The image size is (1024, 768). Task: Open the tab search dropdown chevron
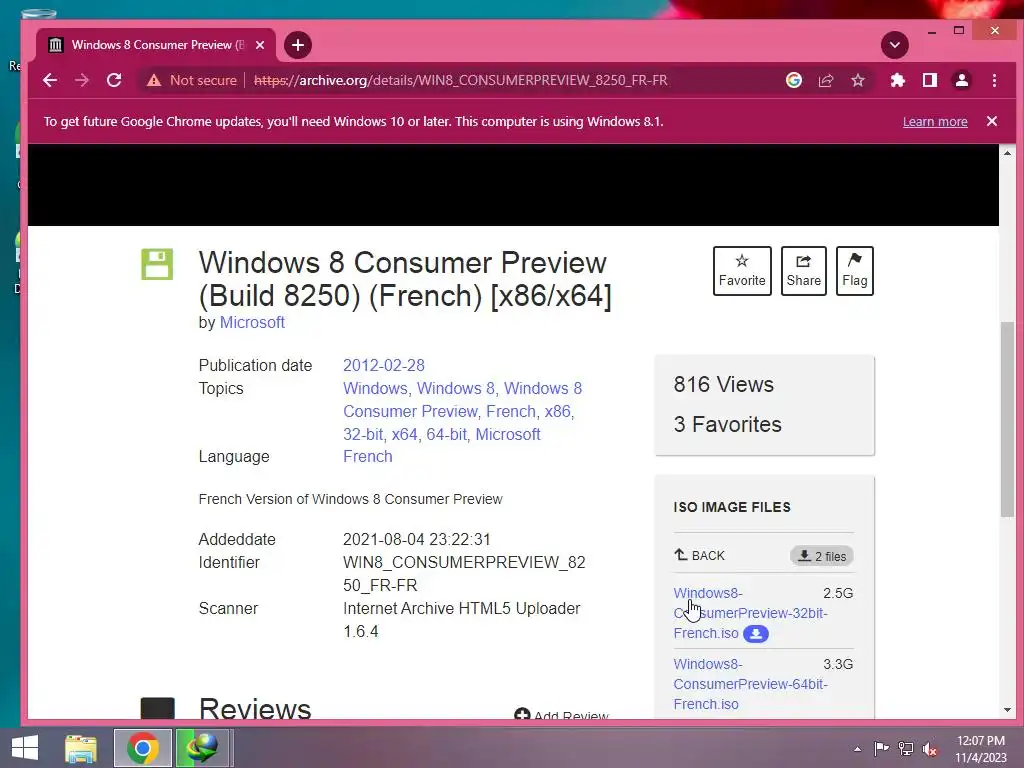pos(895,45)
